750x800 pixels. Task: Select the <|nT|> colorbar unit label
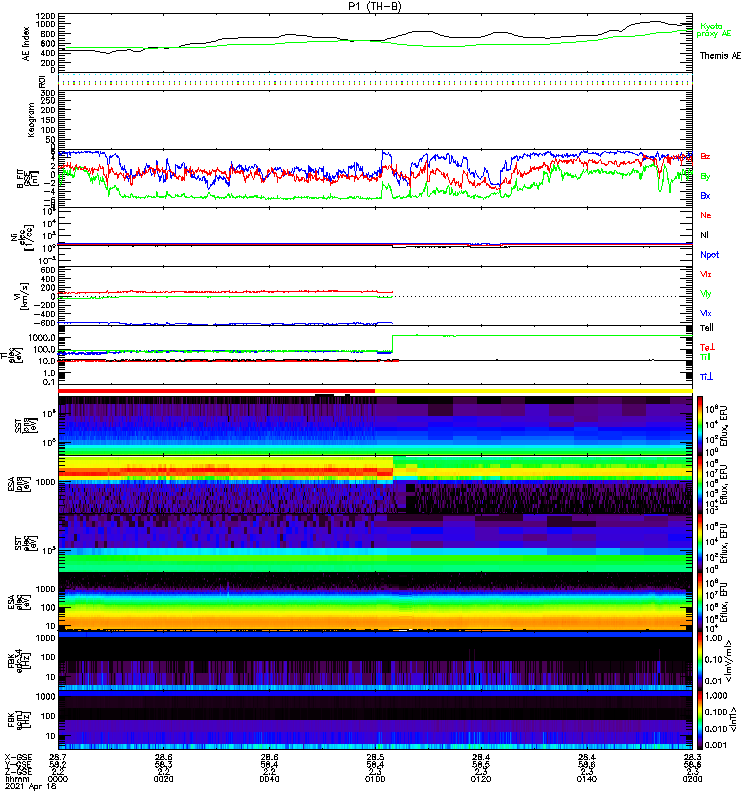pyautogui.click(x=732, y=719)
